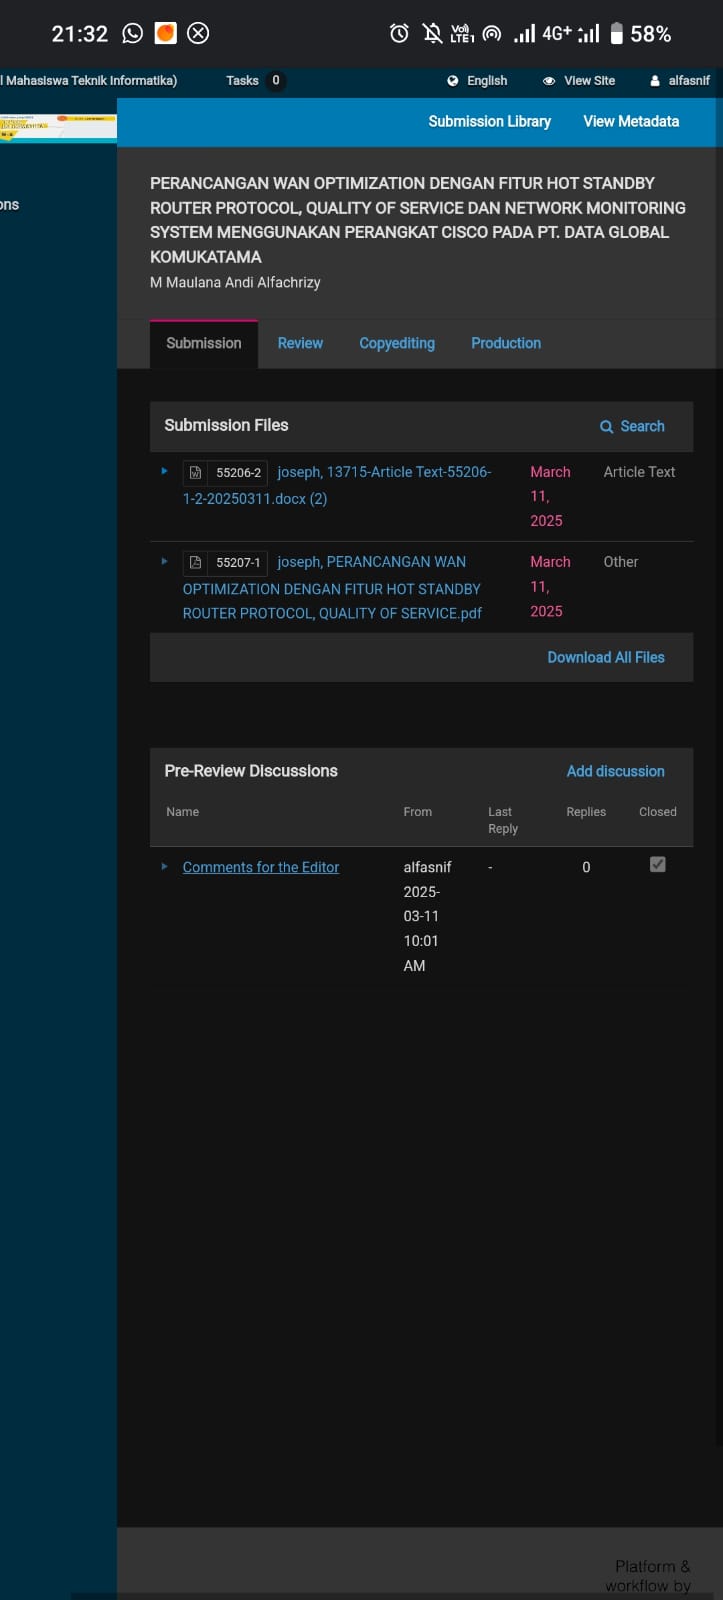Open the joseph 13715-Article Text docx file

click(337, 485)
